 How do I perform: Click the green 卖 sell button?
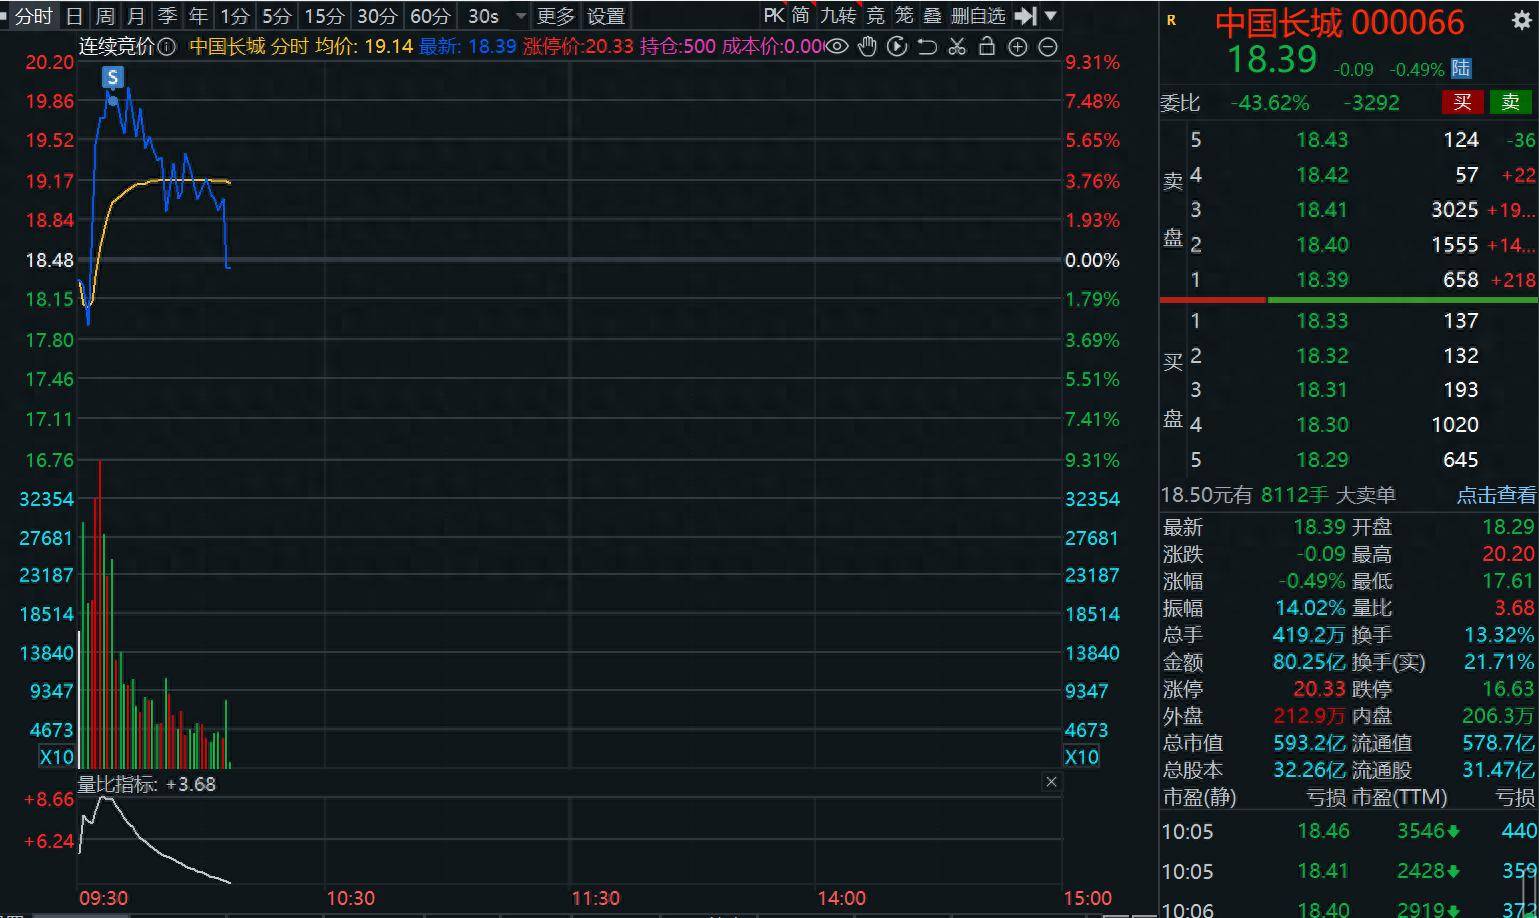(1510, 102)
